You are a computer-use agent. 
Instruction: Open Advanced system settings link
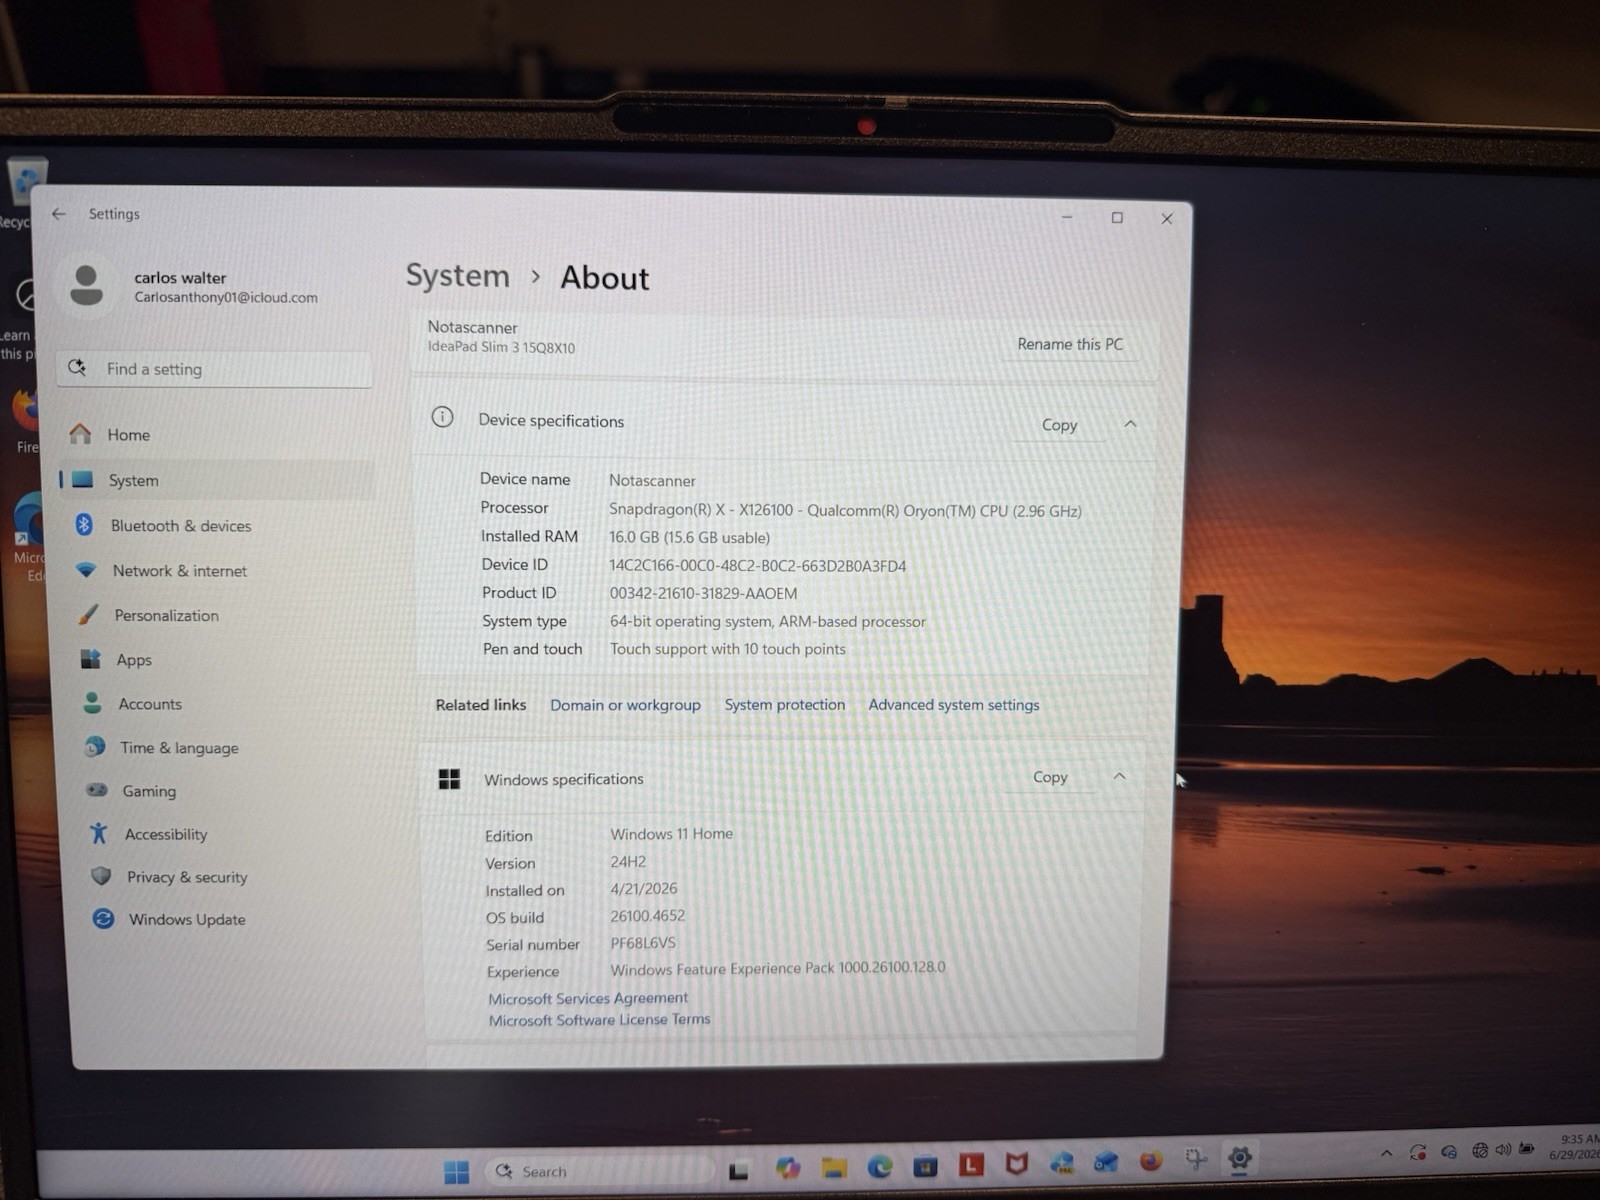[x=954, y=705]
